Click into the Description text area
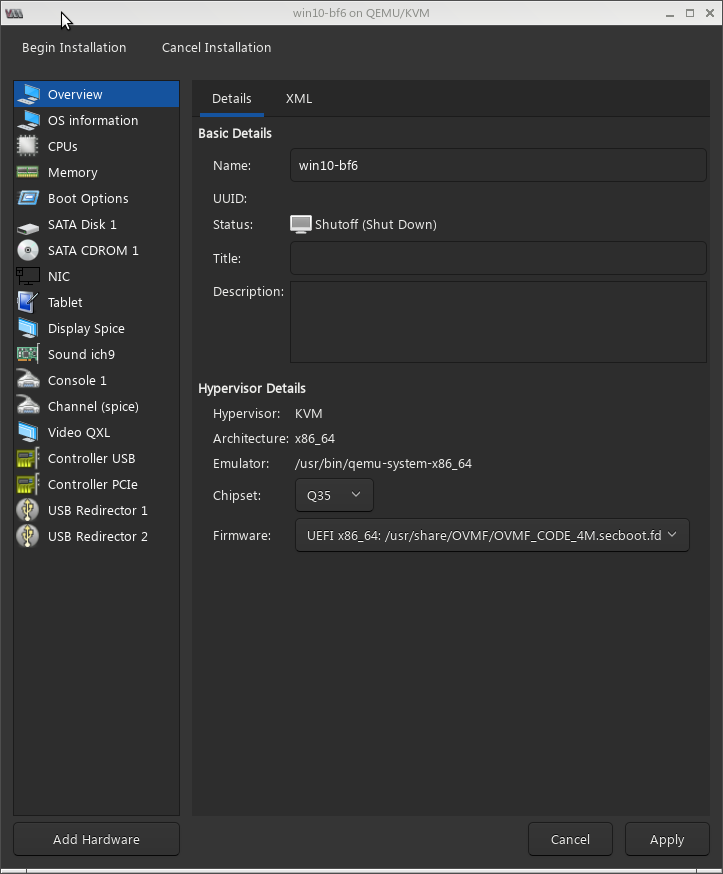723x874 pixels. pyautogui.click(x=498, y=322)
